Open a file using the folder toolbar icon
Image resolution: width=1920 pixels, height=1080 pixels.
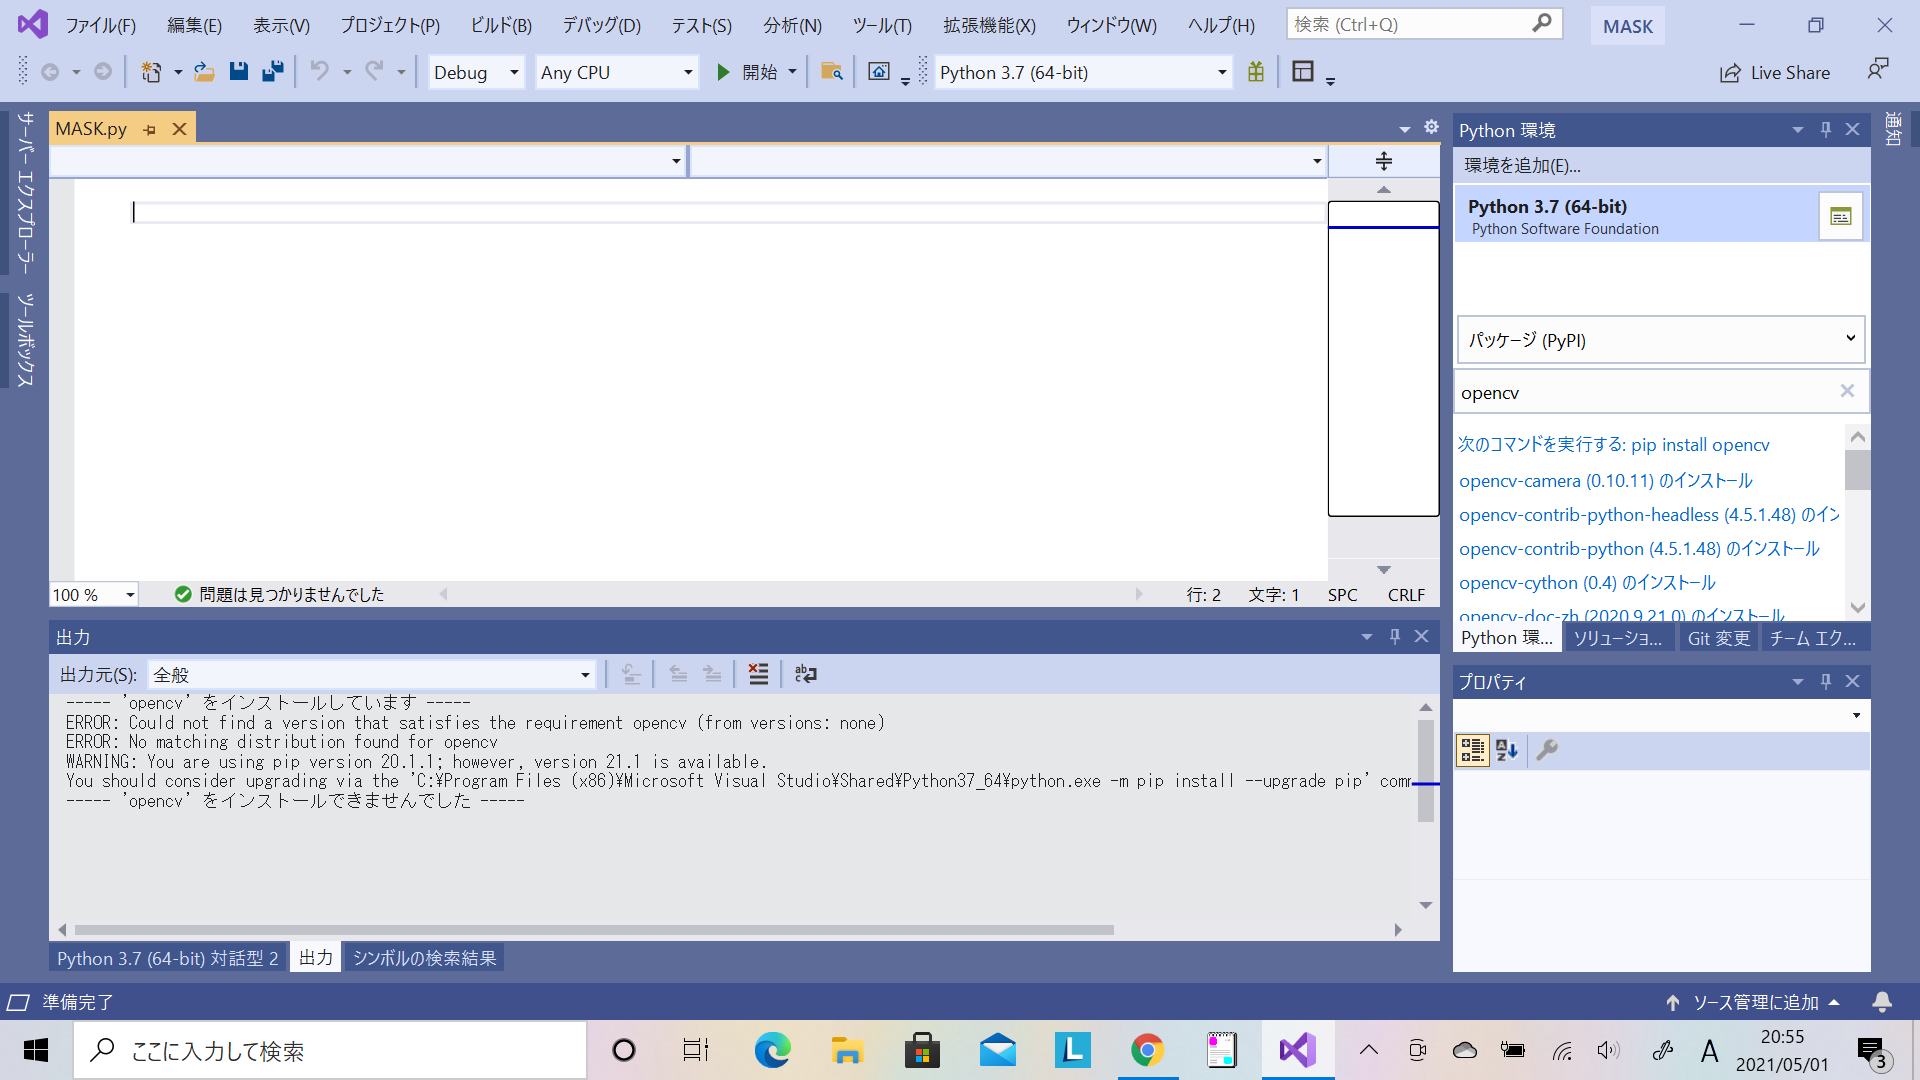pyautogui.click(x=204, y=71)
